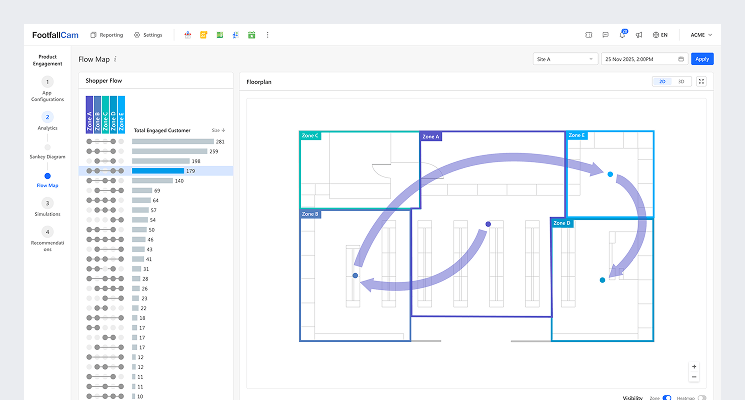This screenshot has width=745, height=400.
Task: Switch floorplan to 2D view
Action: 662,81
